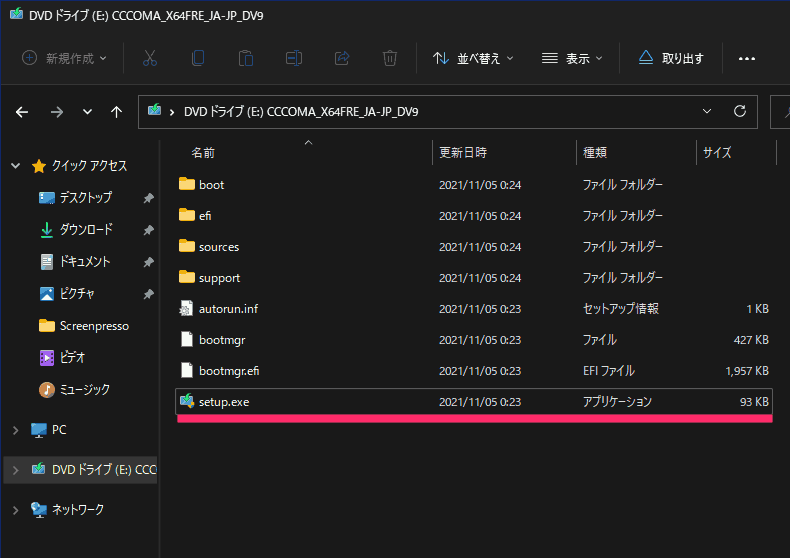
Task: Go forward with the right arrow
Action: tap(57, 112)
